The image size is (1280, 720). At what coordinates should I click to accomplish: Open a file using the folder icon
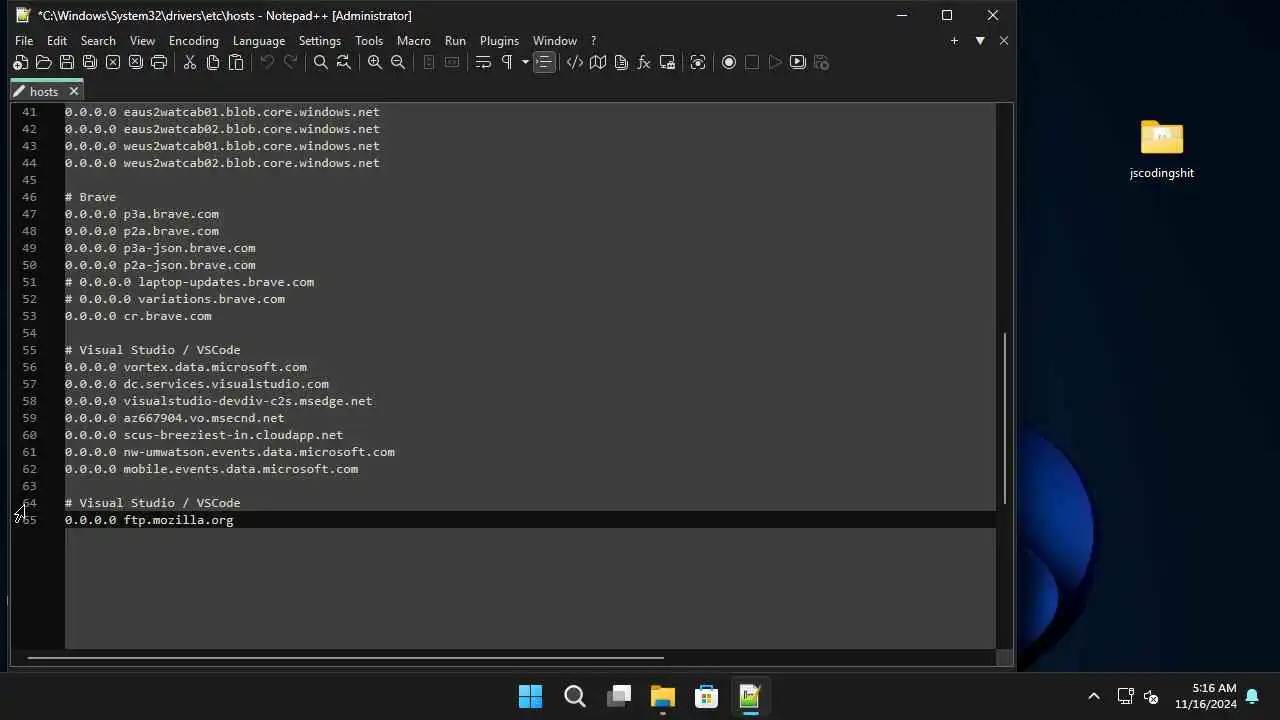point(43,62)
